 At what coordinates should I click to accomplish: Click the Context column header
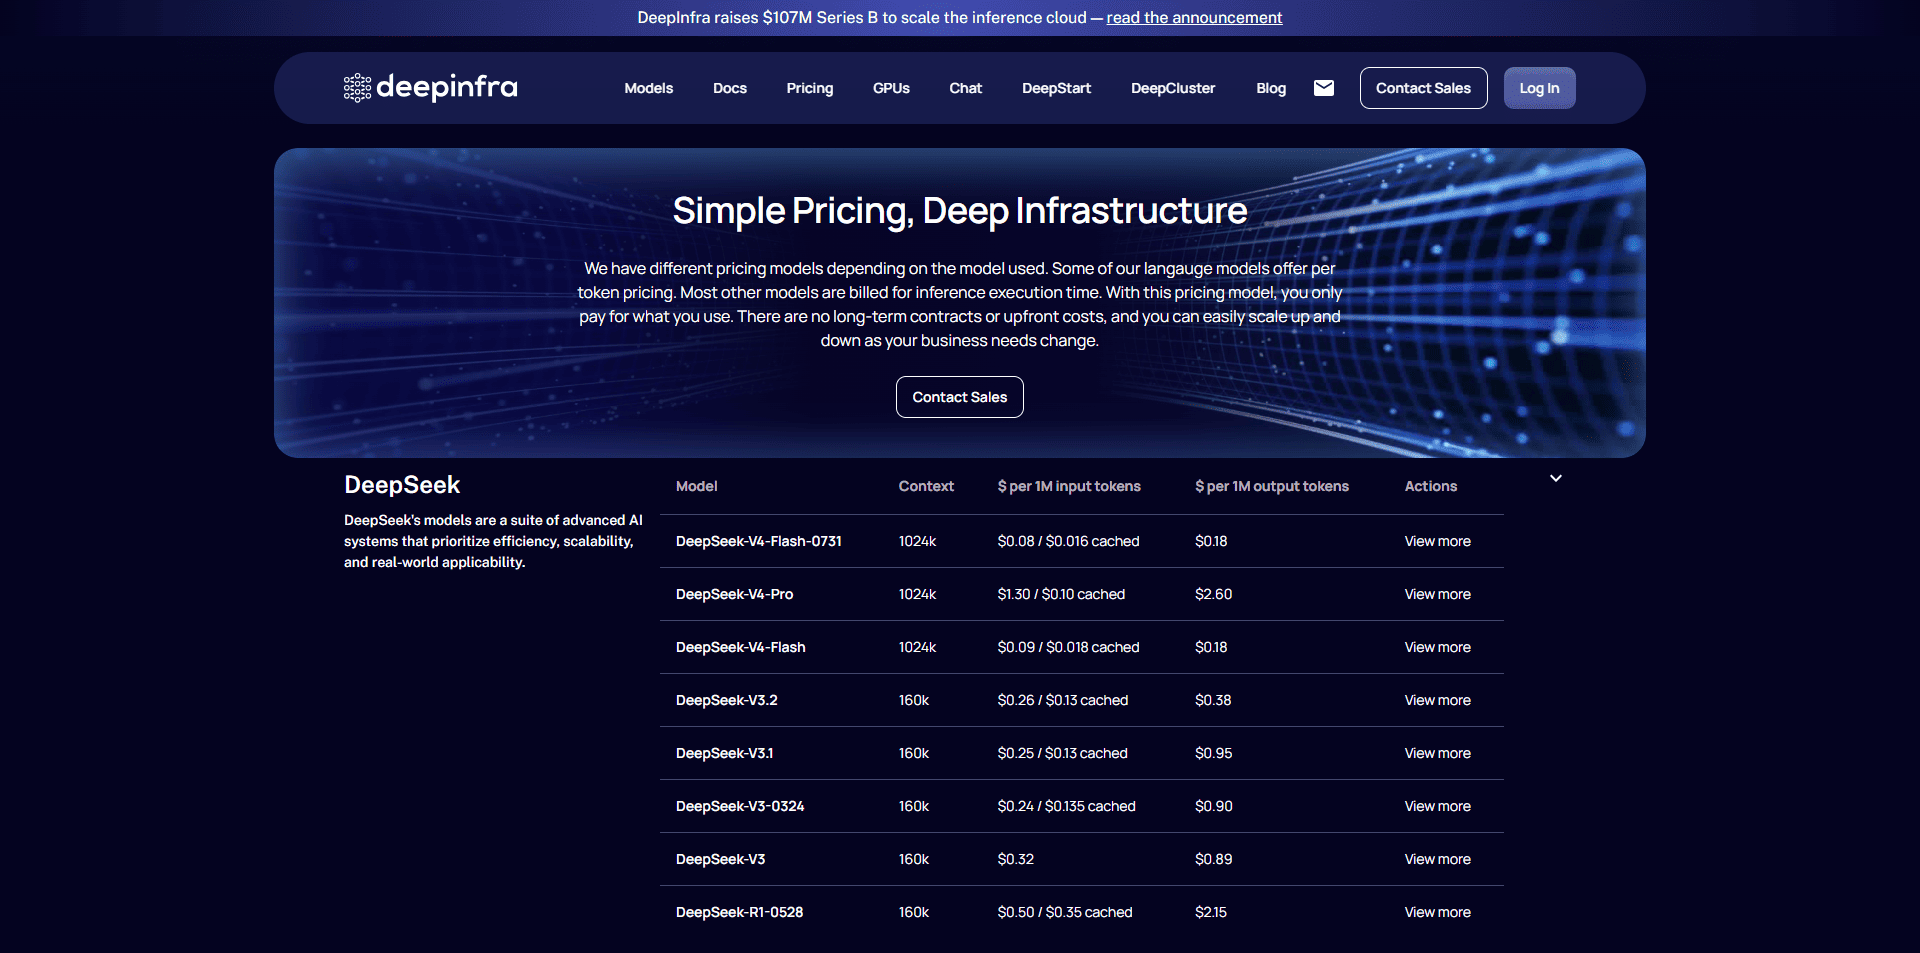pyautogui.click(x=926, y=486)
